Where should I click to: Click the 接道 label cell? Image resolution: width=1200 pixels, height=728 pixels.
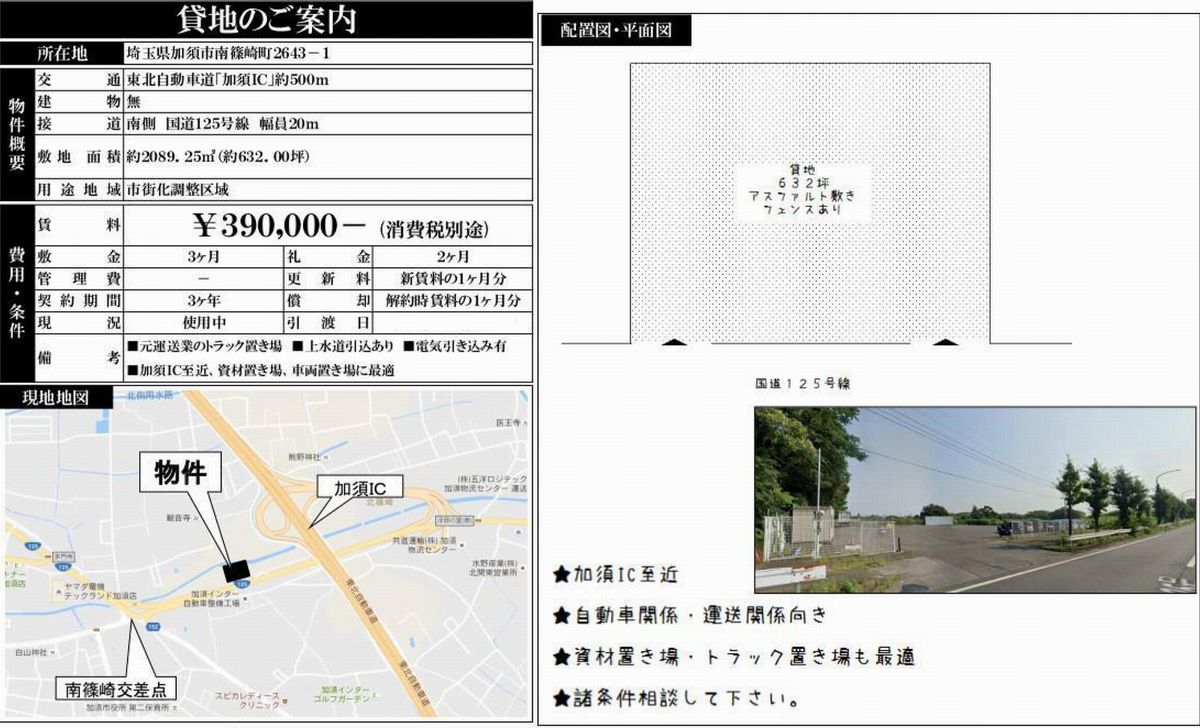tap(78, 123)
